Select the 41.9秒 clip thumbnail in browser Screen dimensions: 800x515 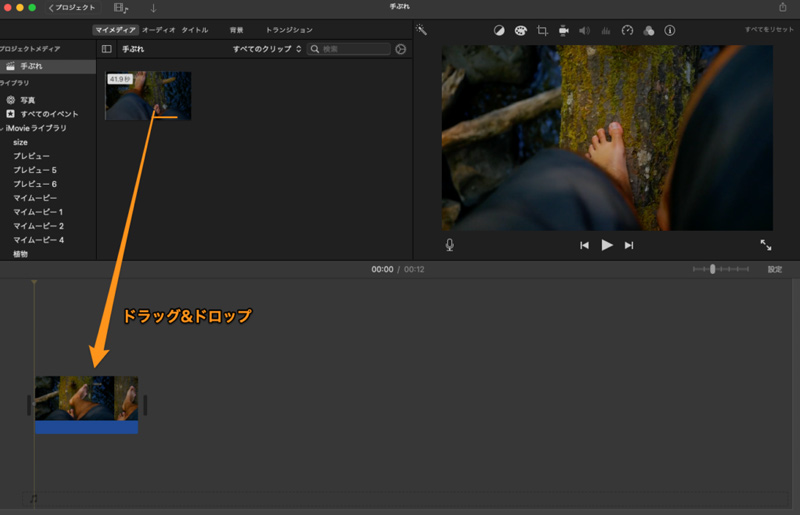click(148, 95)
